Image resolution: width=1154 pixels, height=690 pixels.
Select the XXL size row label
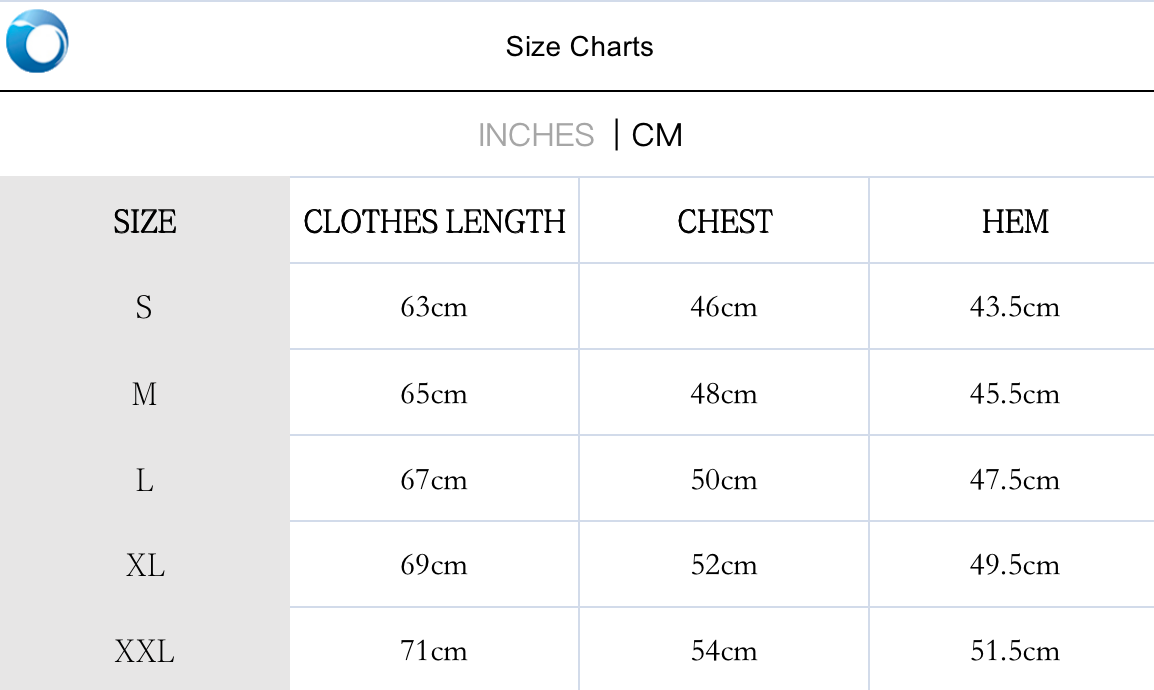click(x=145, y=652)
